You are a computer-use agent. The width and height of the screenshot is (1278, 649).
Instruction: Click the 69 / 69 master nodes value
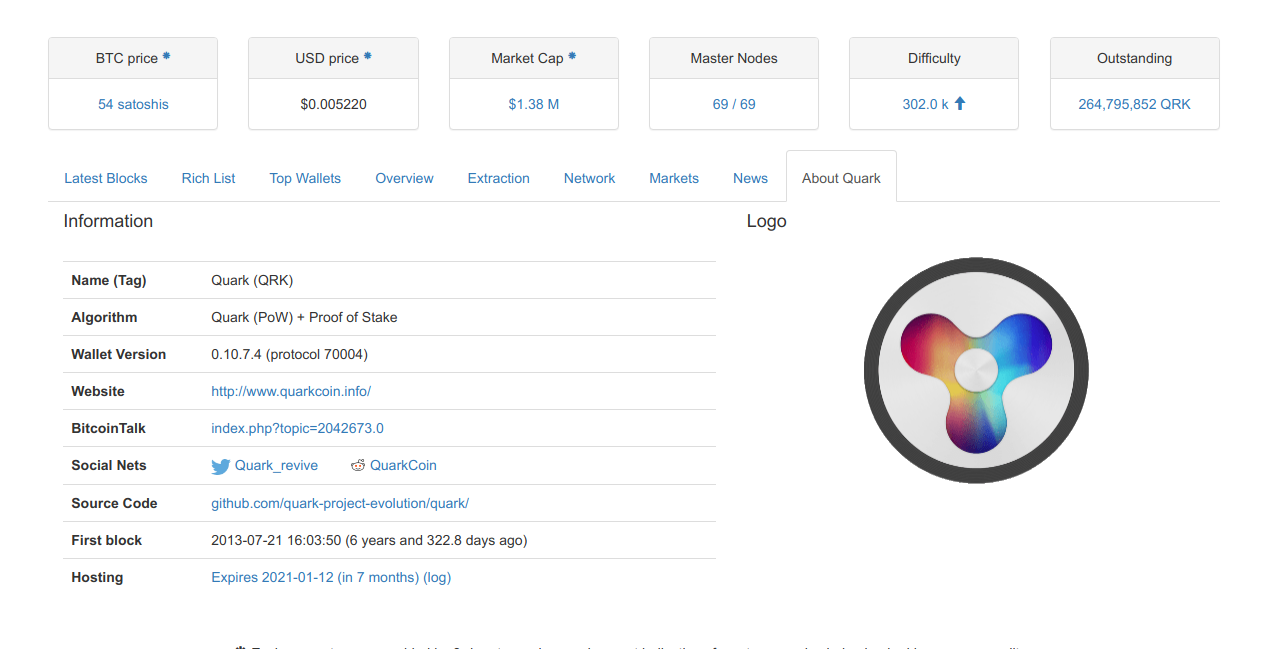pyautogui.click(x=733, y=104)
